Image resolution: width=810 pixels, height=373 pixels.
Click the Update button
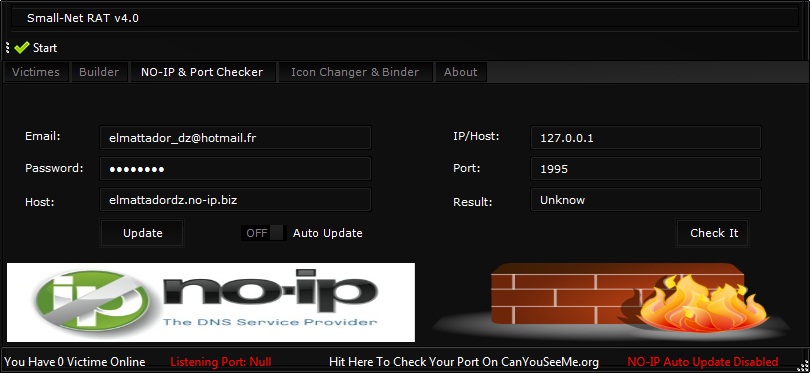click(142, 233)
